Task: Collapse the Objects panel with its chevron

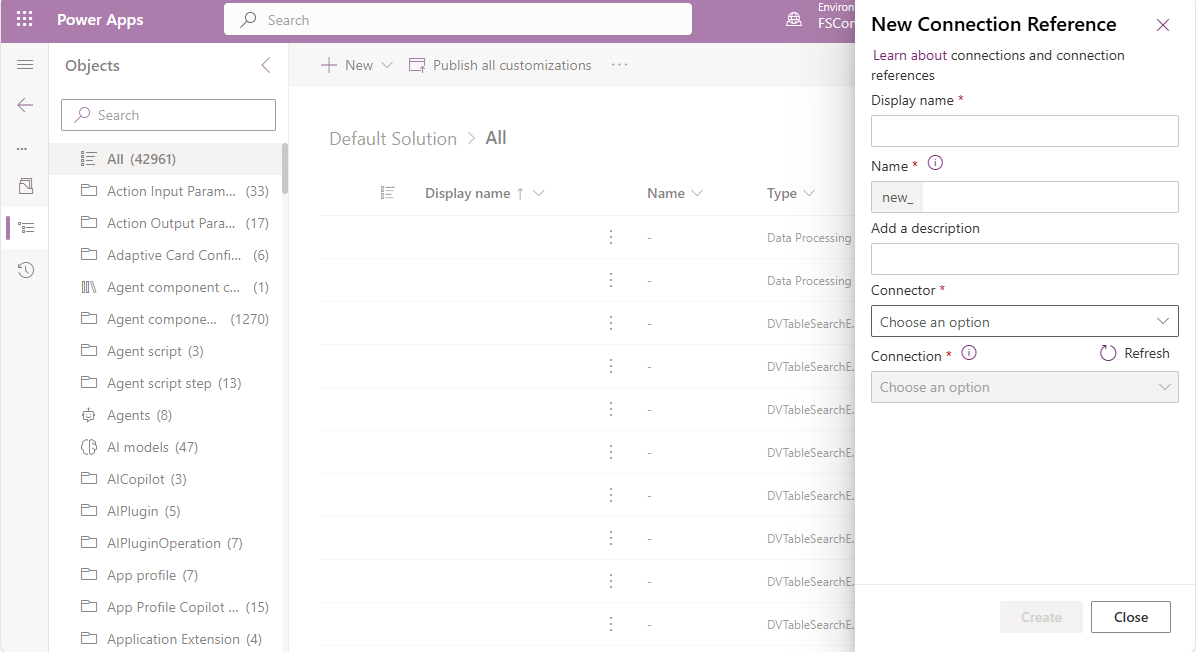Action: click(x=265, y=65)
